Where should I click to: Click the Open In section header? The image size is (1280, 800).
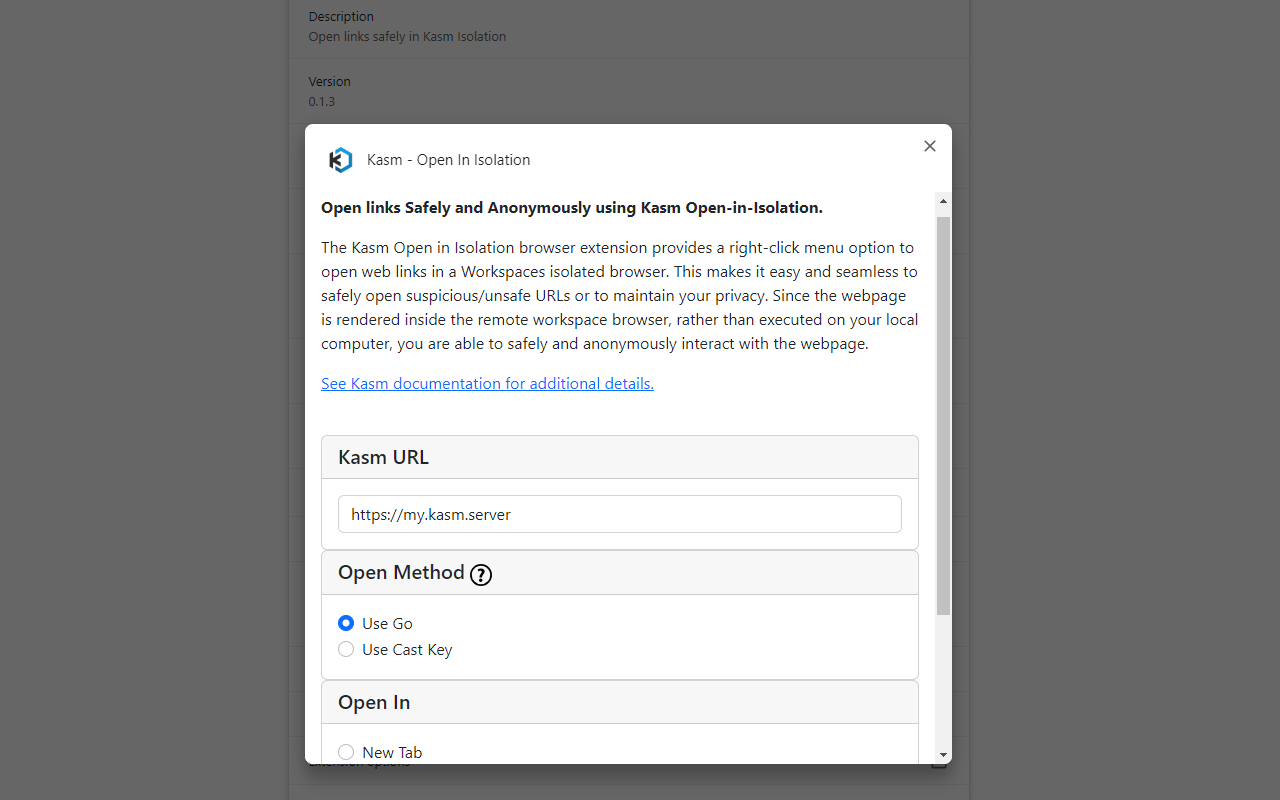(374, 702)
